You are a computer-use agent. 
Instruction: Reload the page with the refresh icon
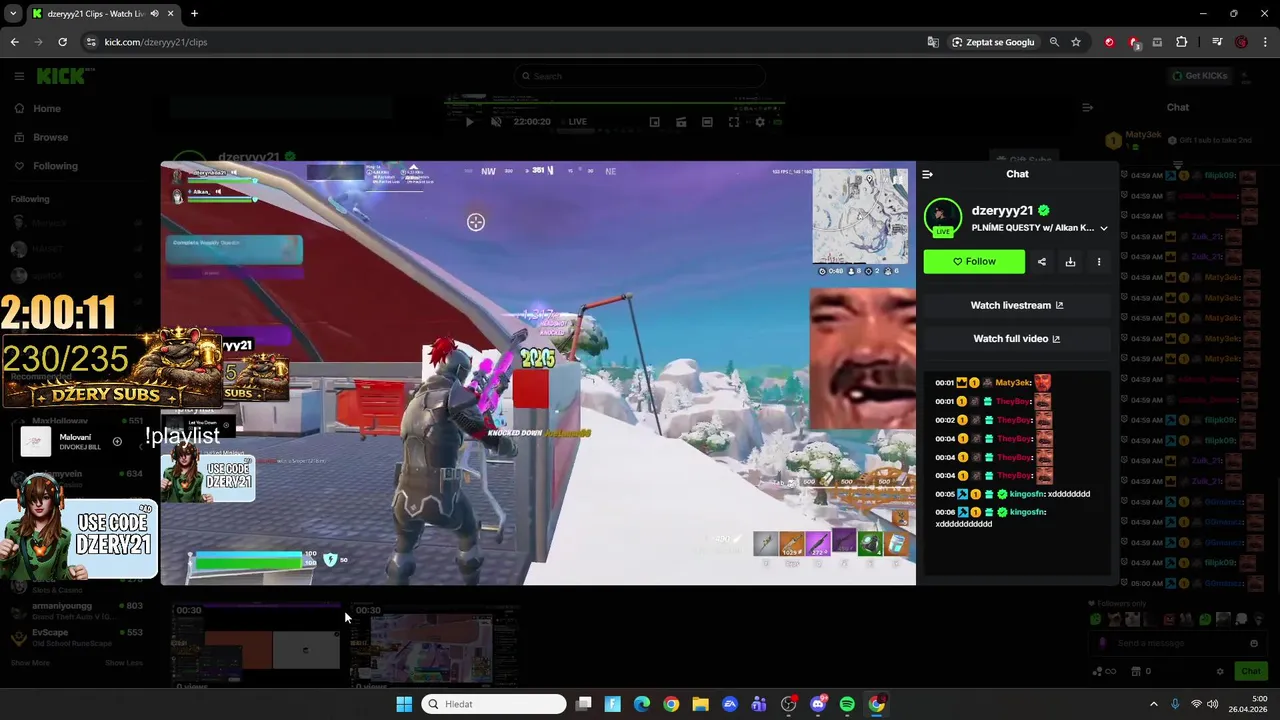click(62, 42)
